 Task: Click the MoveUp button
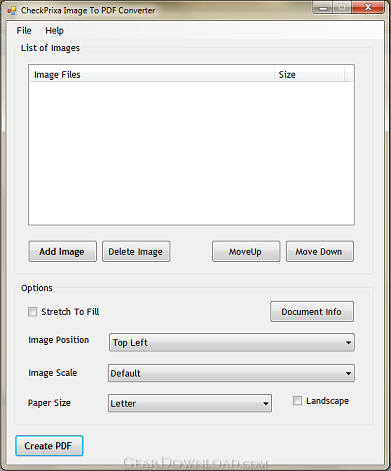(246, 251)
